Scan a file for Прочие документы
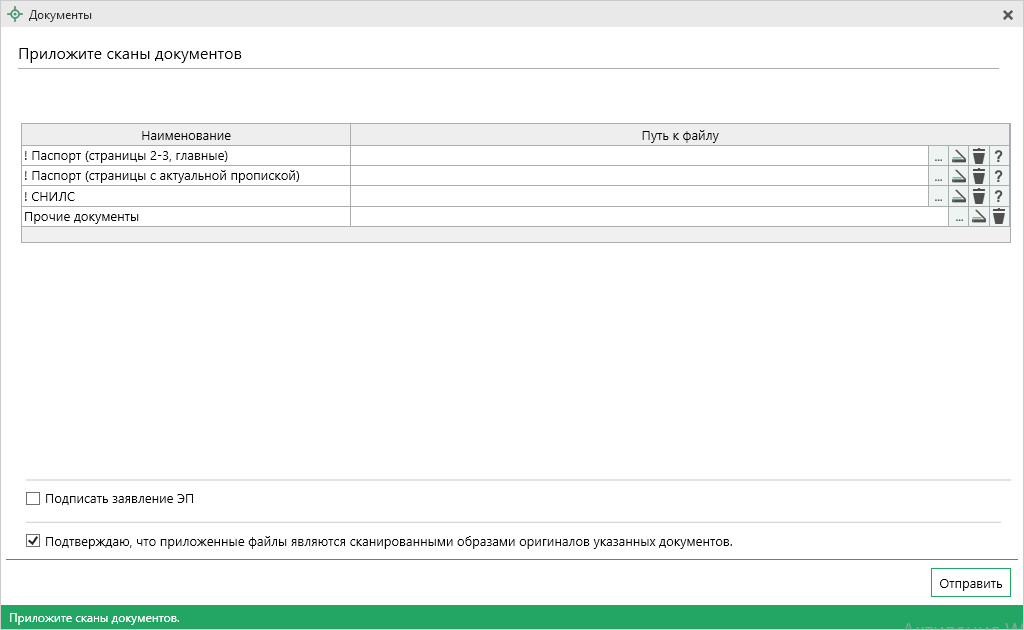This screenshot has width=1024, height=630. pos(978,216)
